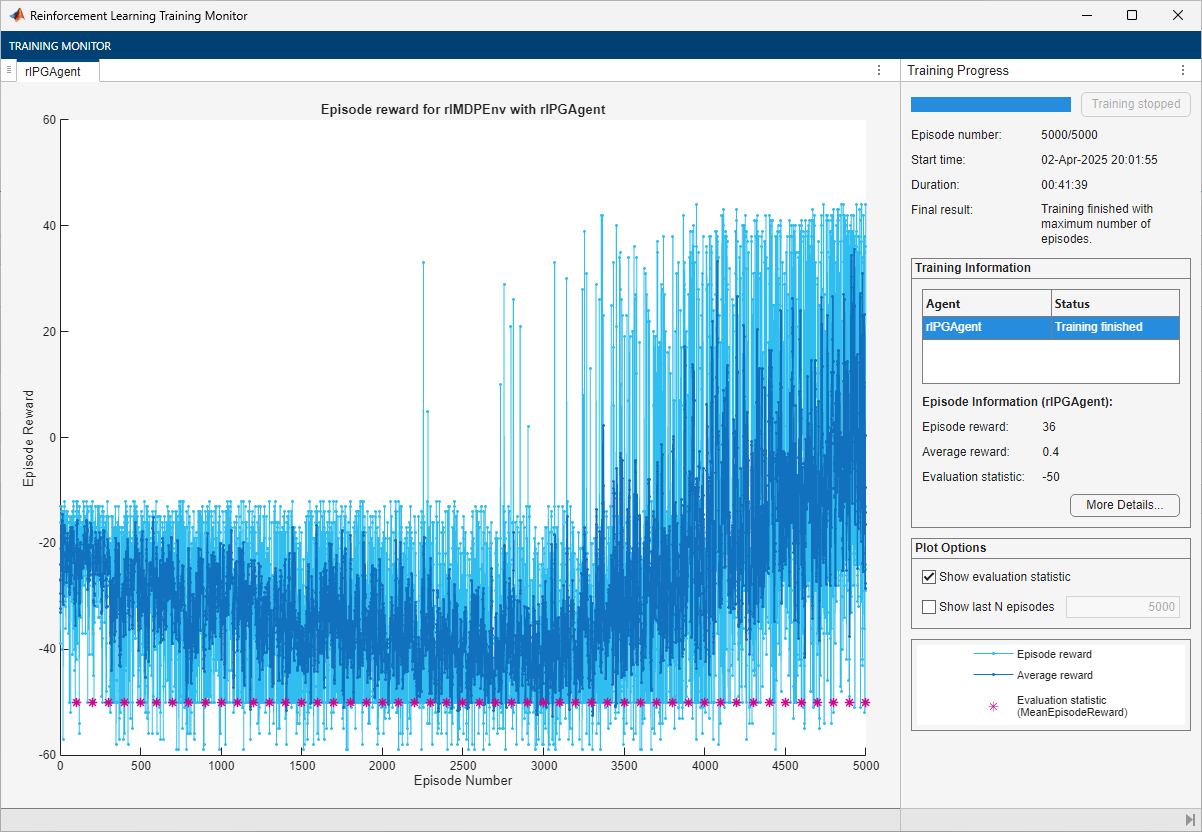The image size is (1202, 832).
Task: Click the MATLAB logo in title bar
Action: tap(16, 16)
